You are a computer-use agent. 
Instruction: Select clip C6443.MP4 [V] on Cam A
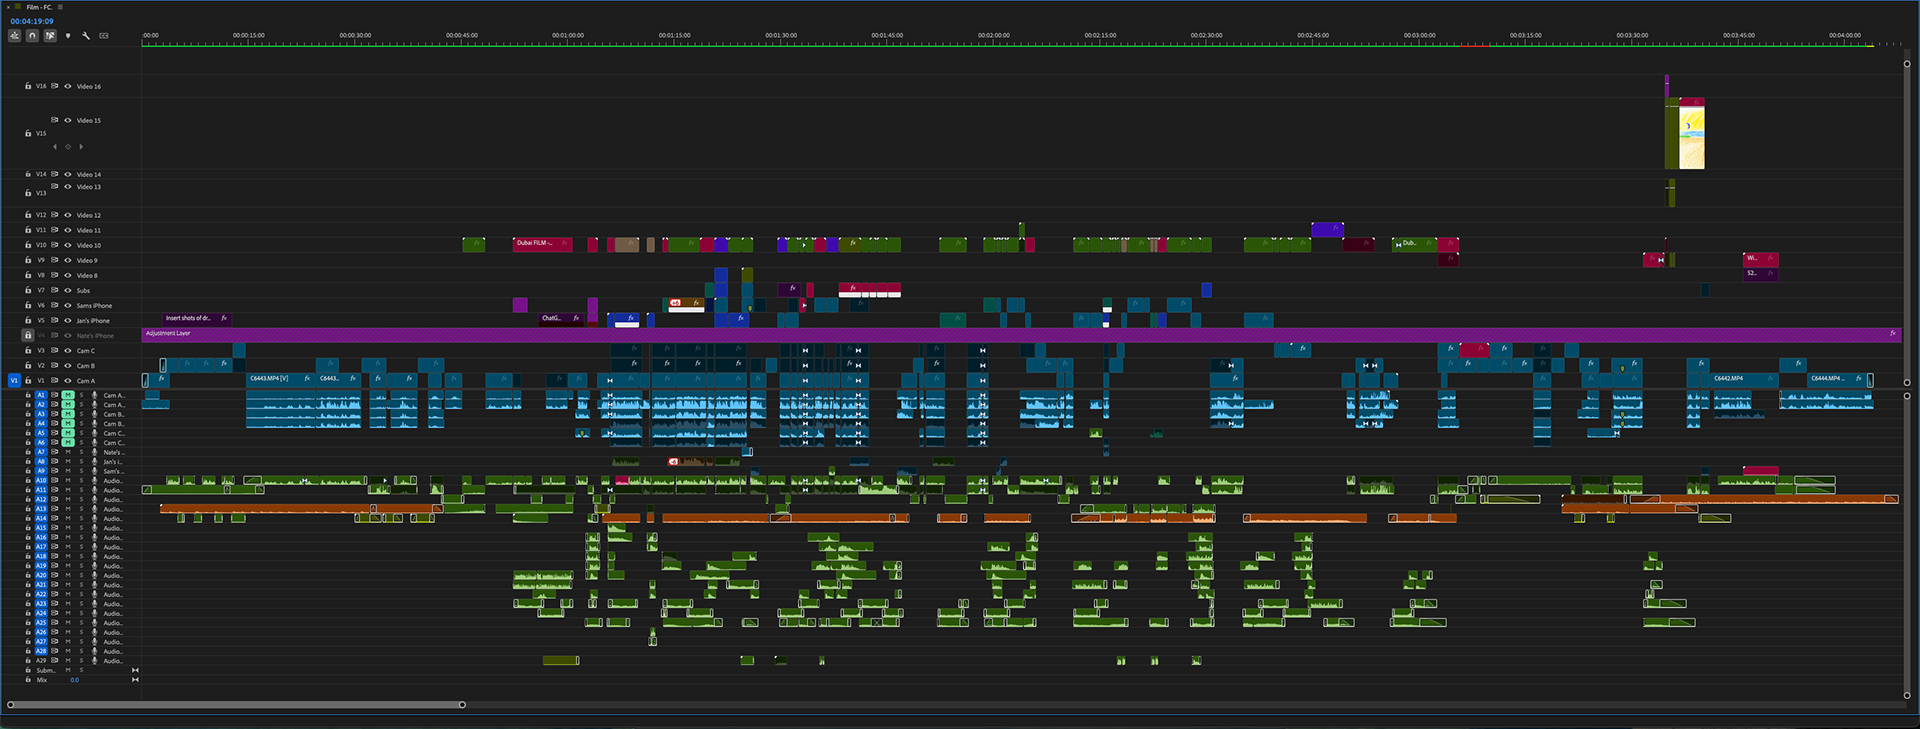coord(281,379)
